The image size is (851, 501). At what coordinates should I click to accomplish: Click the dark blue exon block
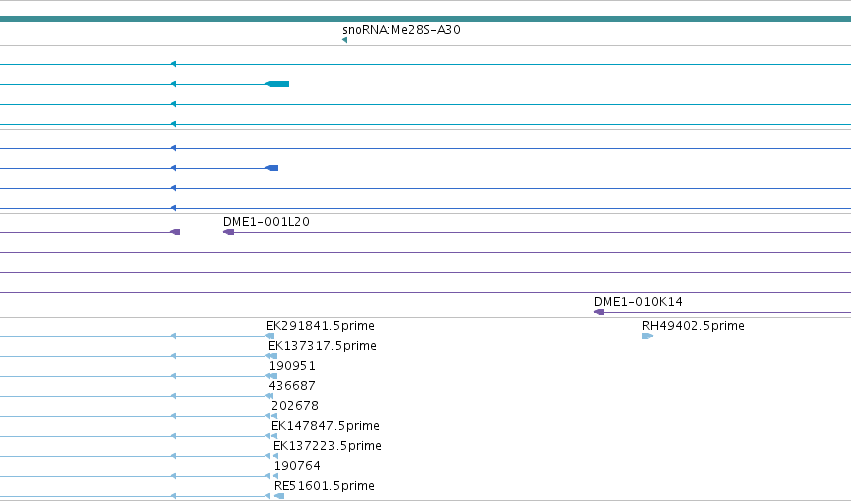click(x=272, y=168)
